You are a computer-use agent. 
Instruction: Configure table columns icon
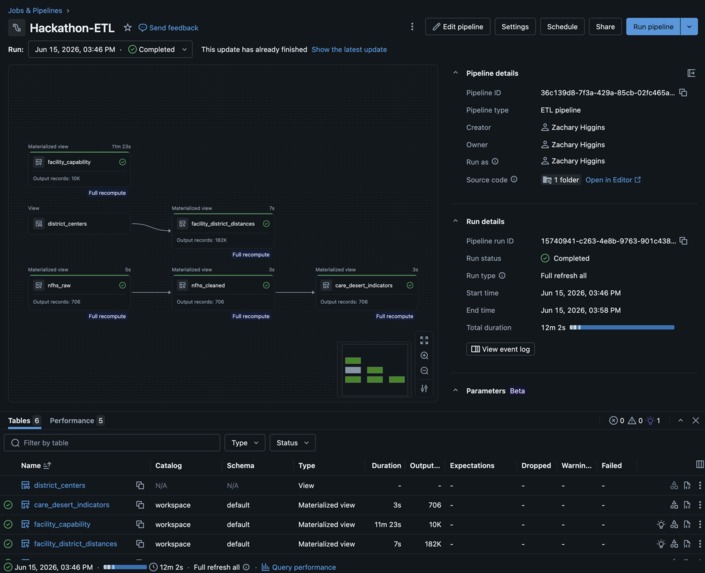tap(700, 464)
